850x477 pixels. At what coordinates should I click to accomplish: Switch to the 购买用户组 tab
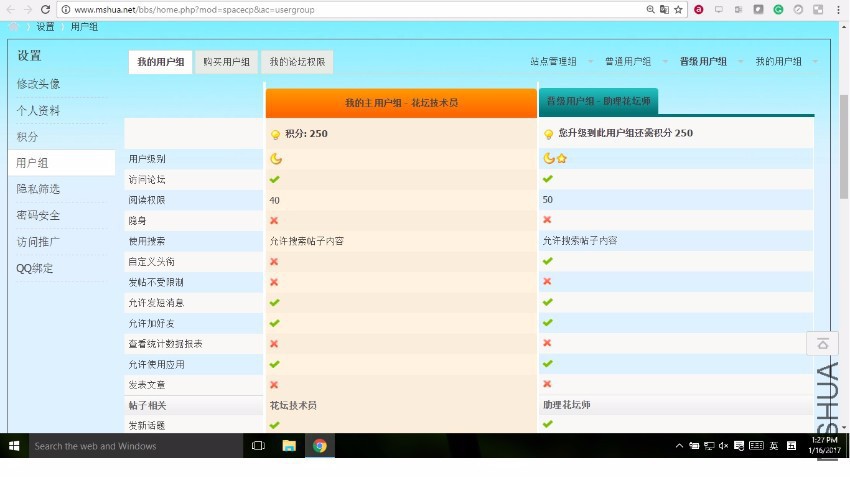226,62
